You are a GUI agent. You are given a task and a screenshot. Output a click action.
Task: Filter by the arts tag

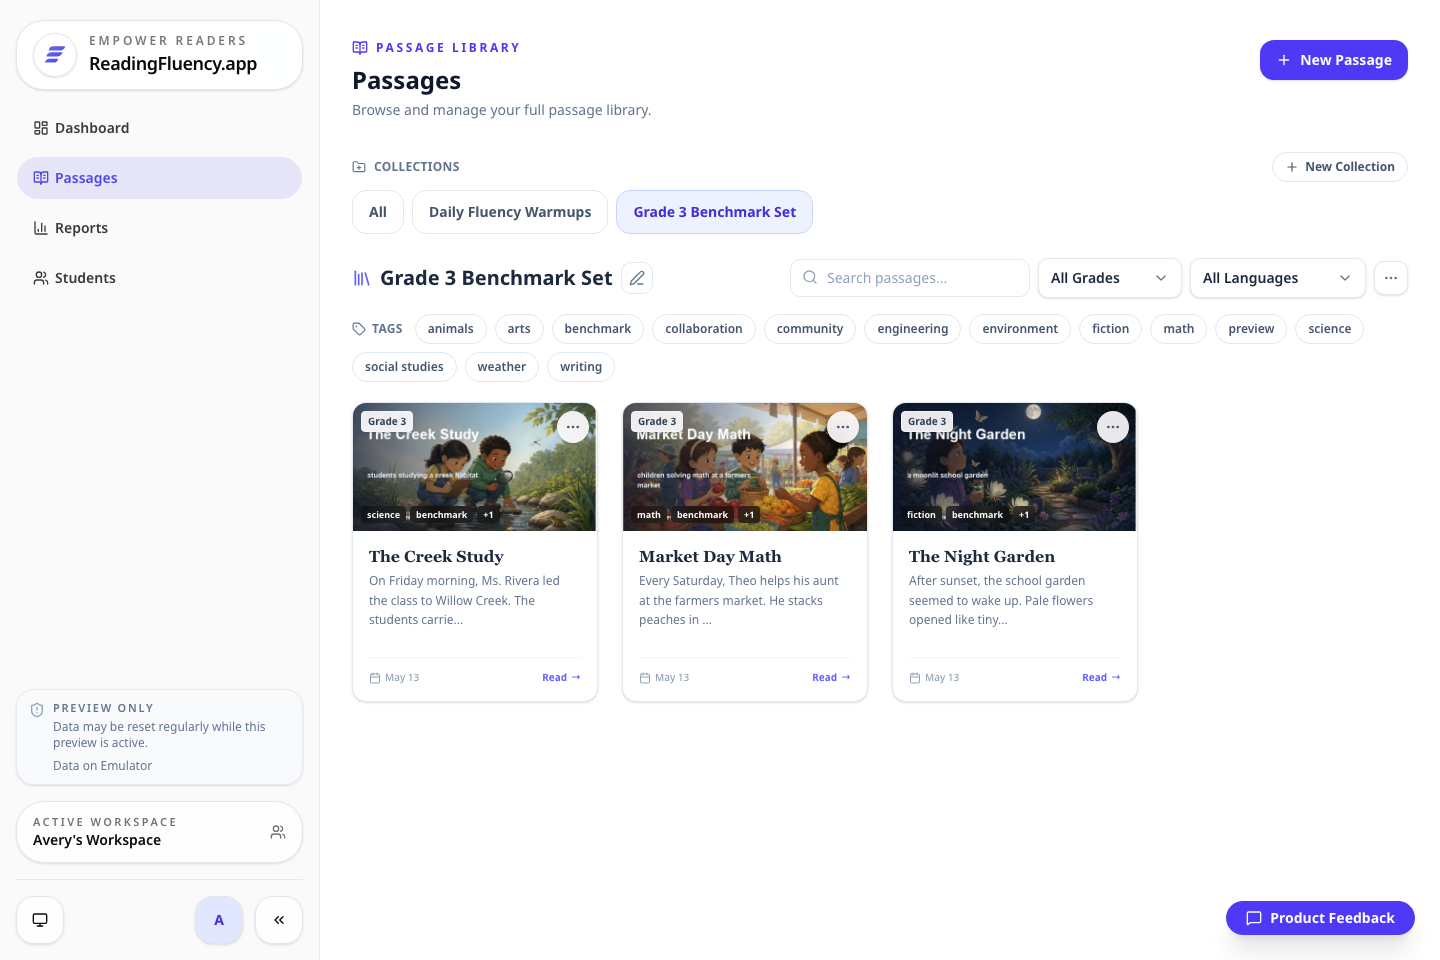pos(519,329)
